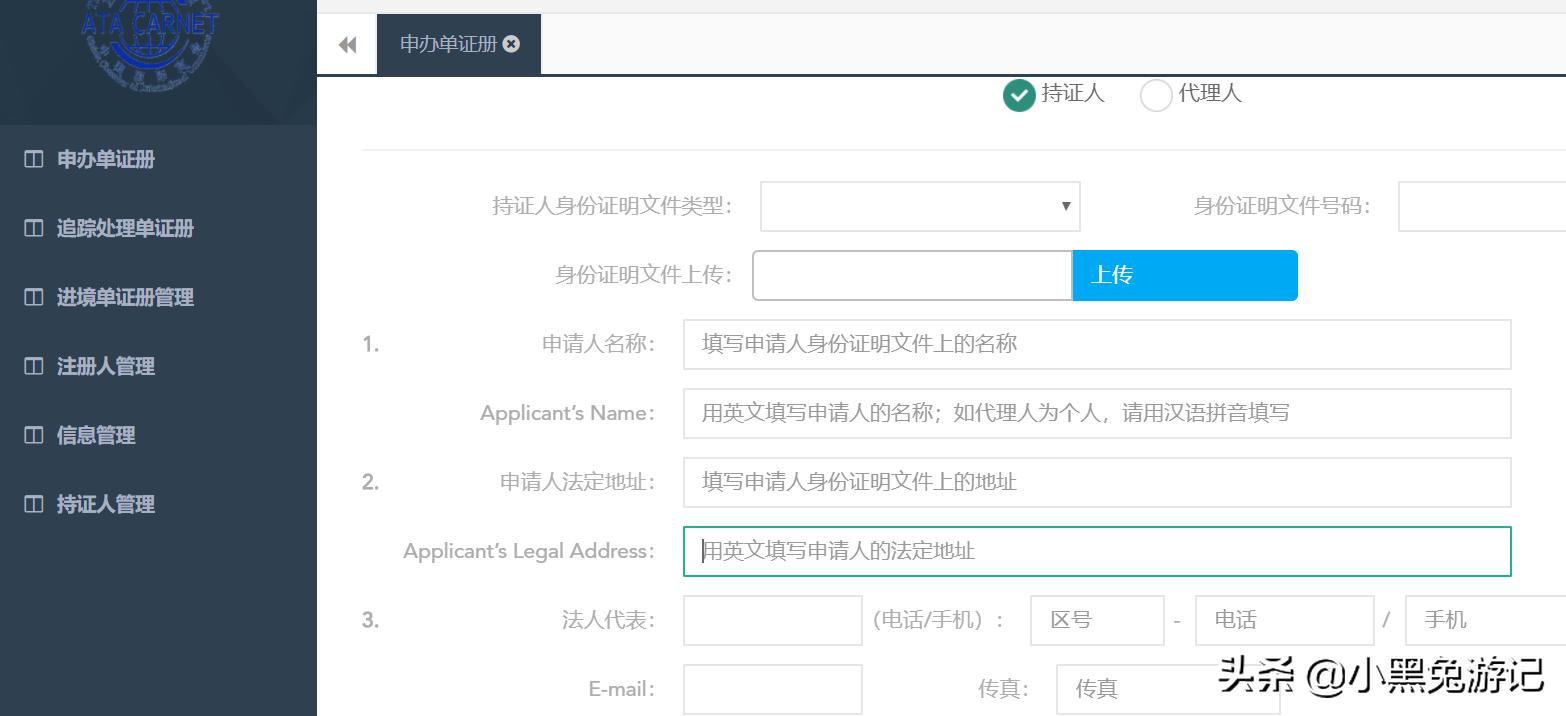Click the E-mail input field
Screen dimensions: 1566x716
click(x=772, y=688)
